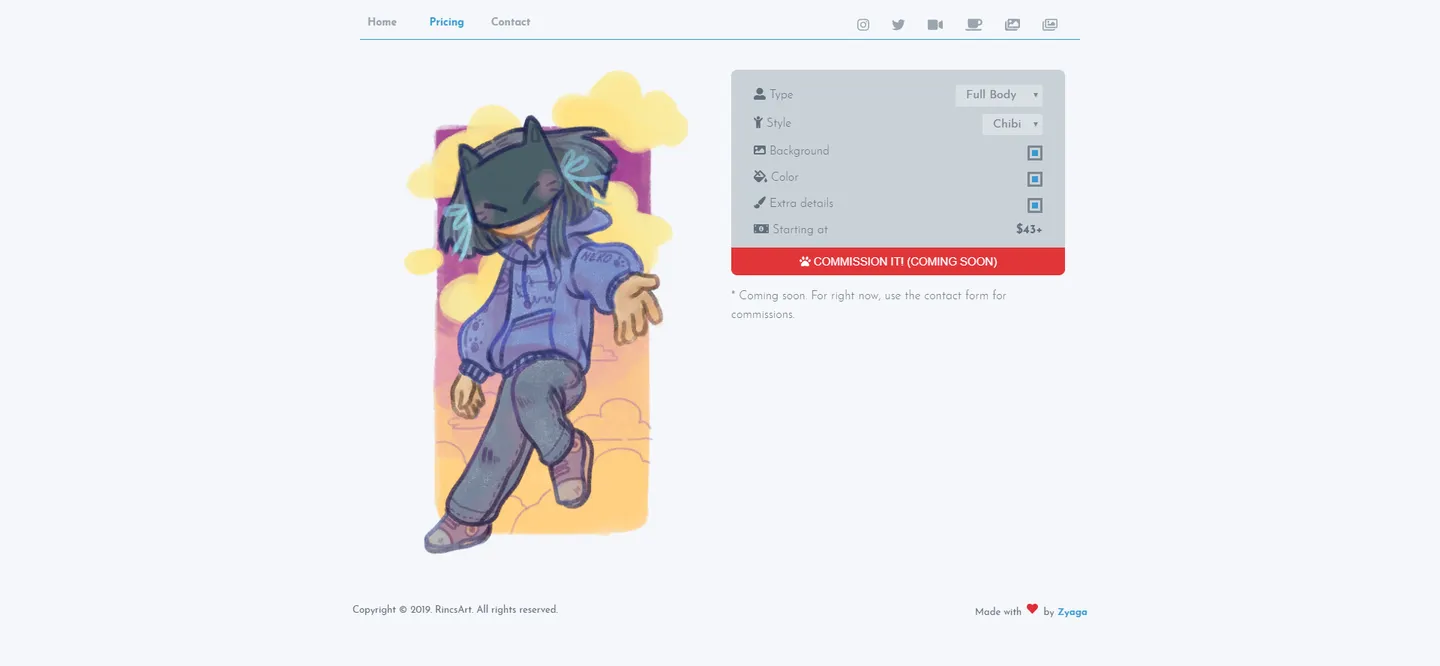Image resolution: width=1440 pixels, height=666 pixels.
Task: Click the Commission It (Coming Soon) button
Action: coord(898,261)
